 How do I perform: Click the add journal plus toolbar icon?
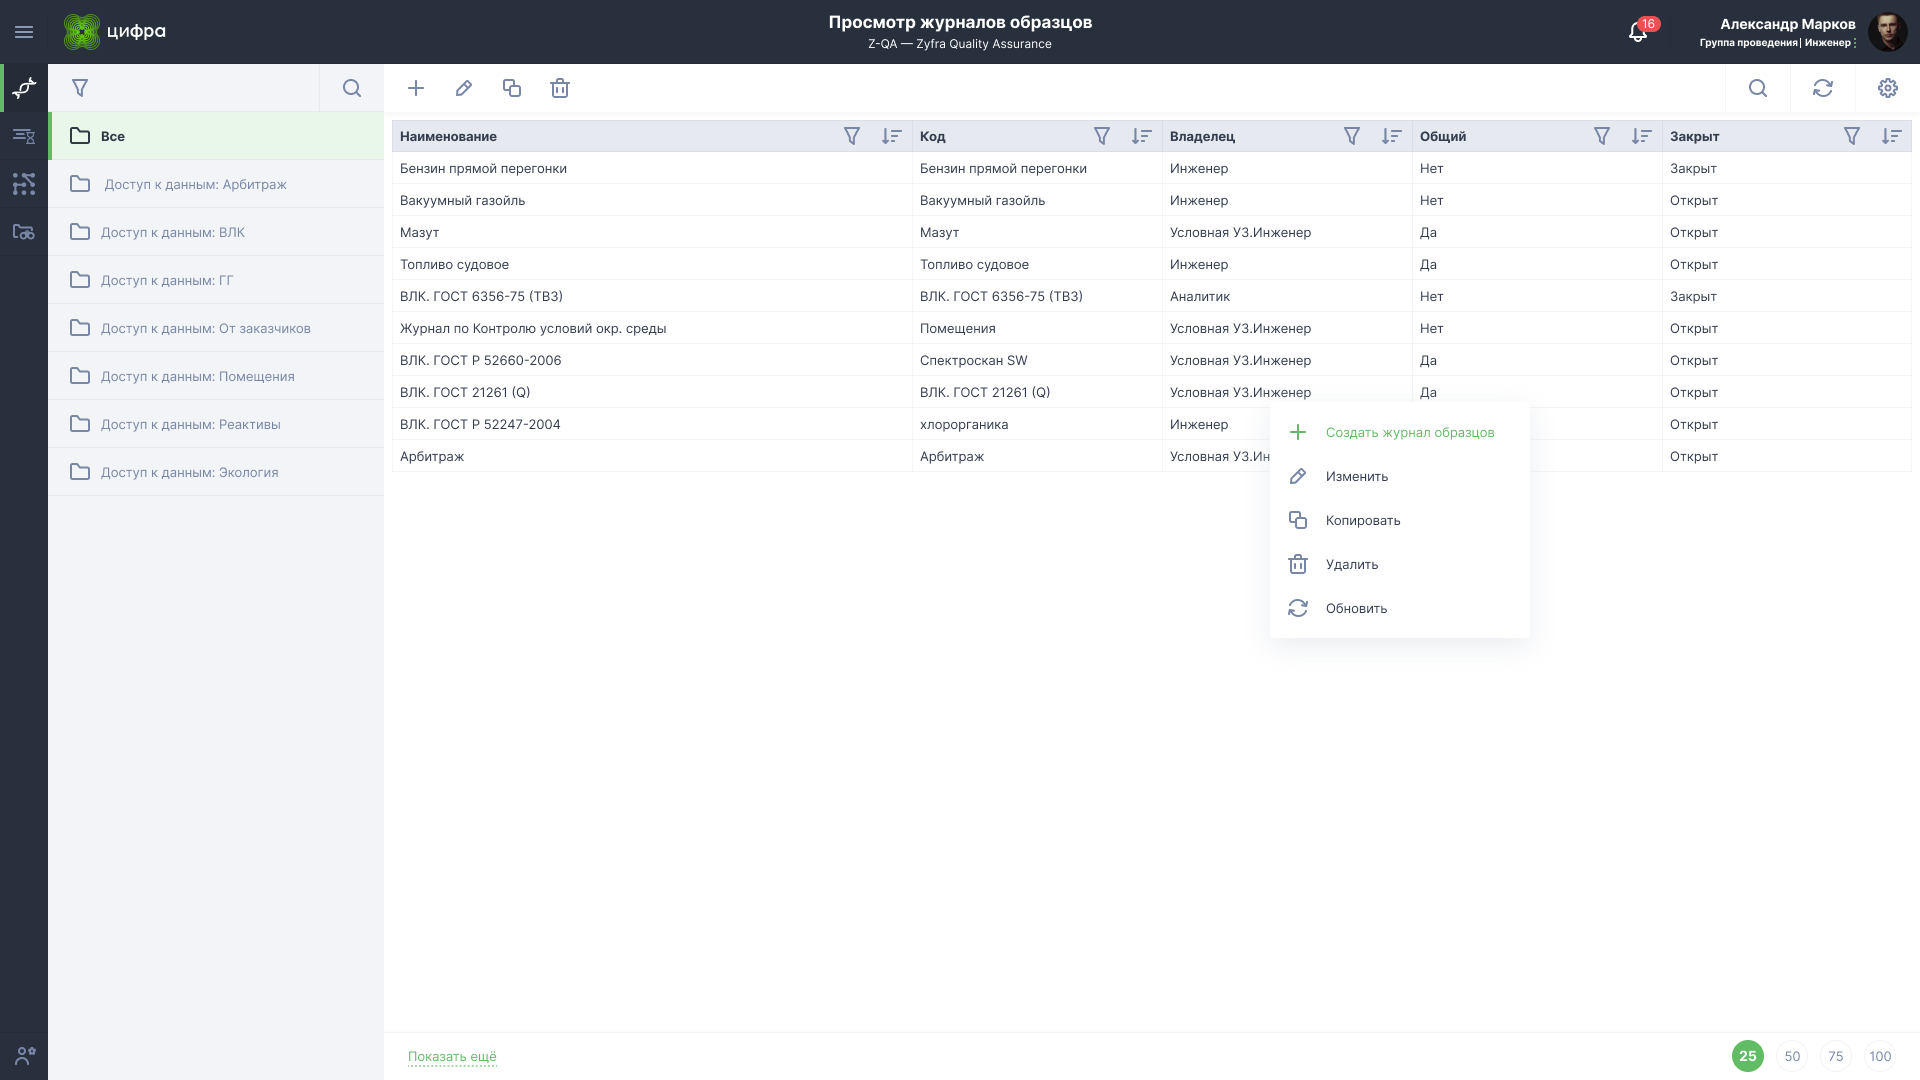click(x=416, y=88)
